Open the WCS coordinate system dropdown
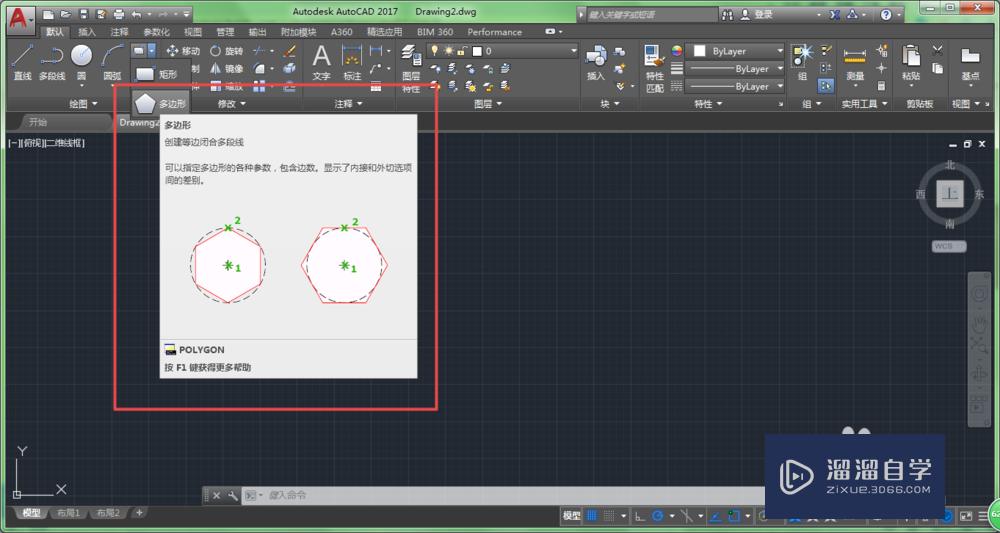 pos(949,246)
